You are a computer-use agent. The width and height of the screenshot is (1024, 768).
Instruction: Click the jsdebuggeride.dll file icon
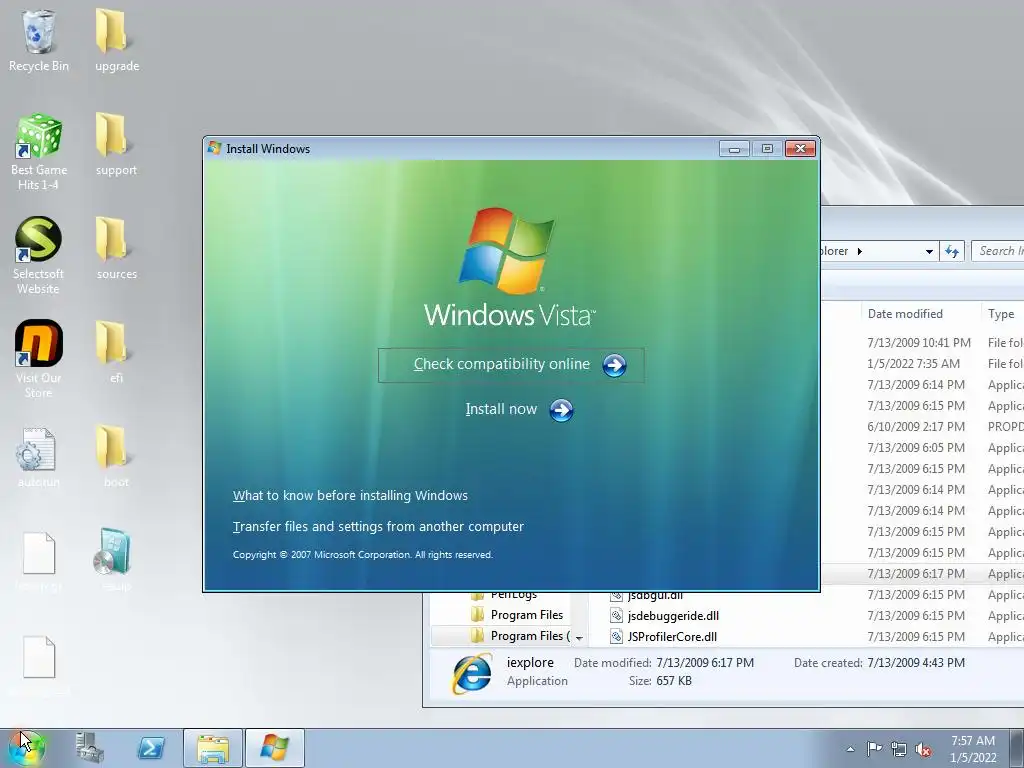pos(616,615)
